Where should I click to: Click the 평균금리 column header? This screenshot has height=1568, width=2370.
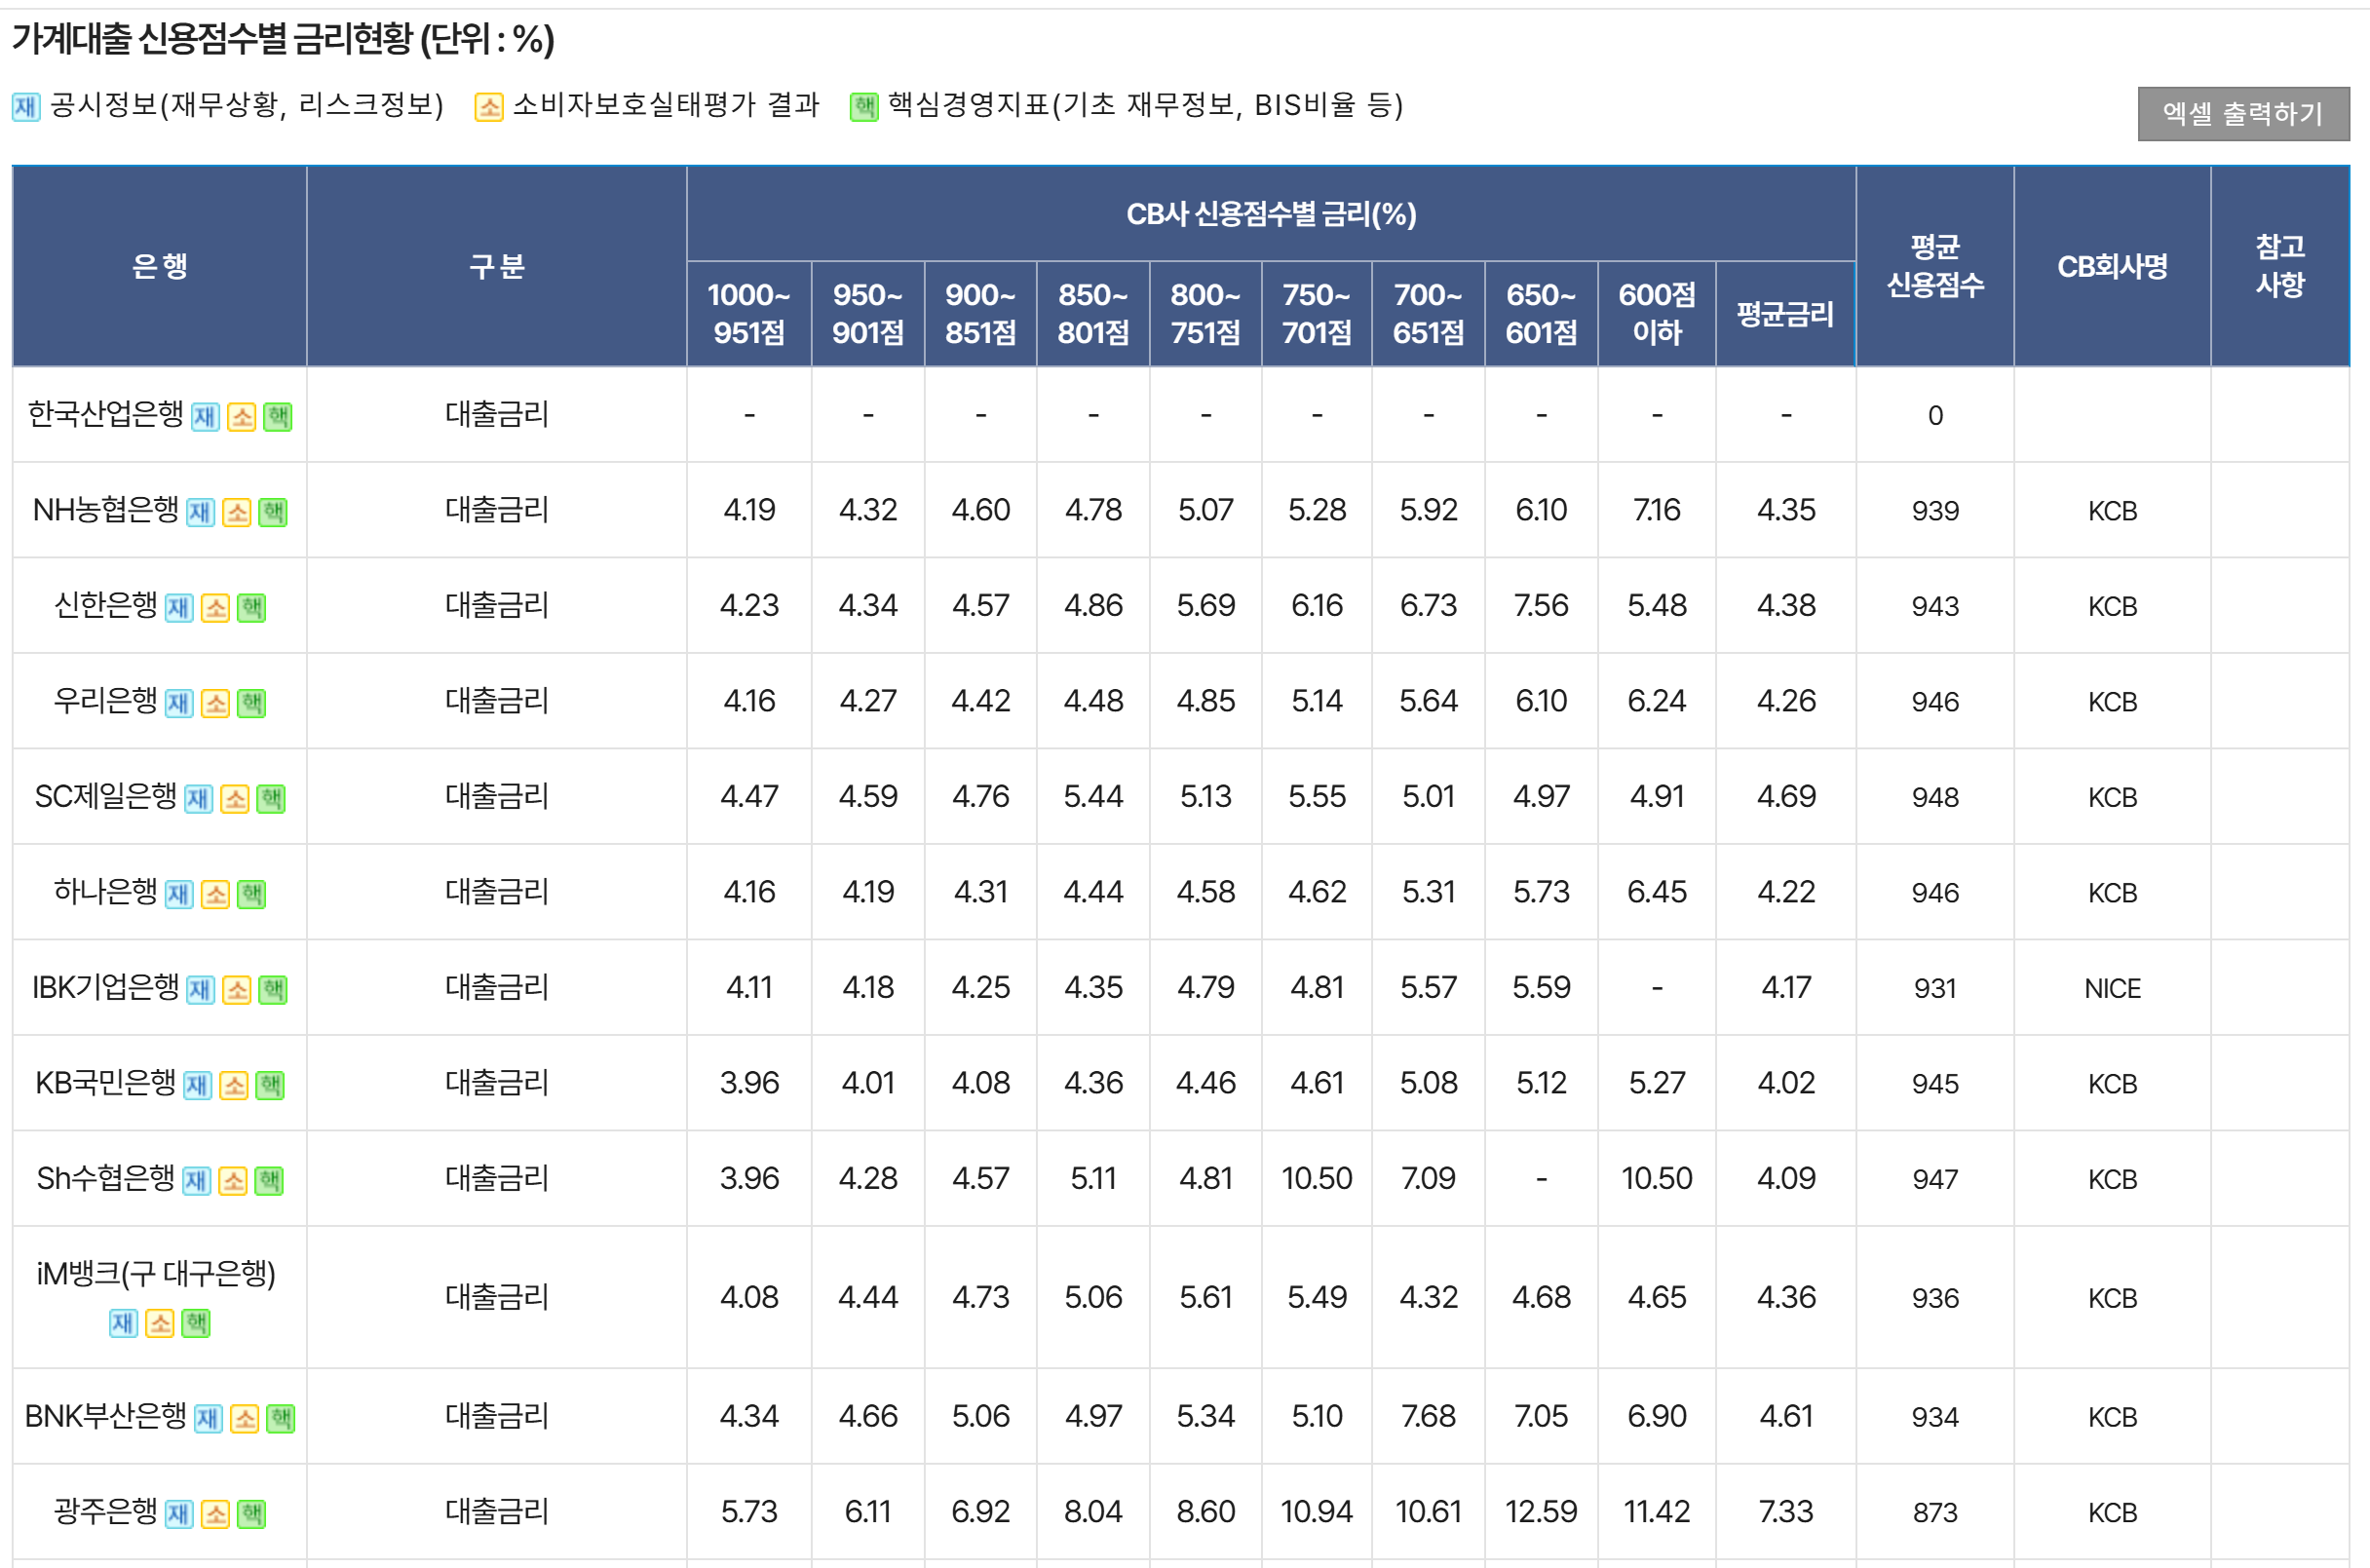(x=1785, y=314)
